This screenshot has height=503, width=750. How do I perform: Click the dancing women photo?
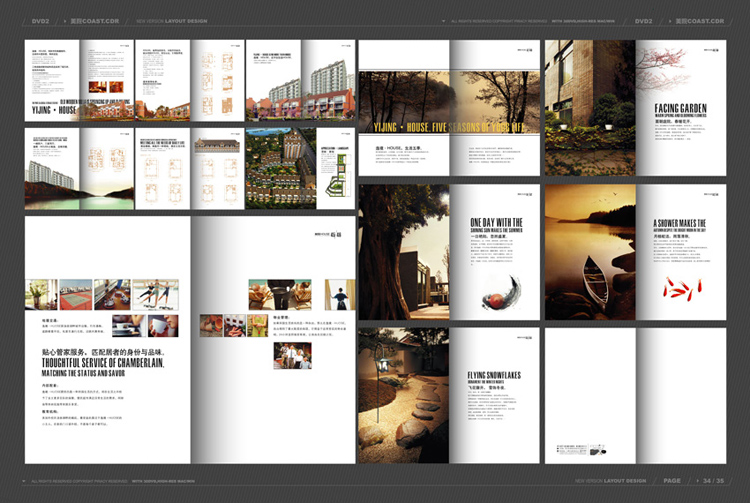pyautogui.click(x=155, y=295)
